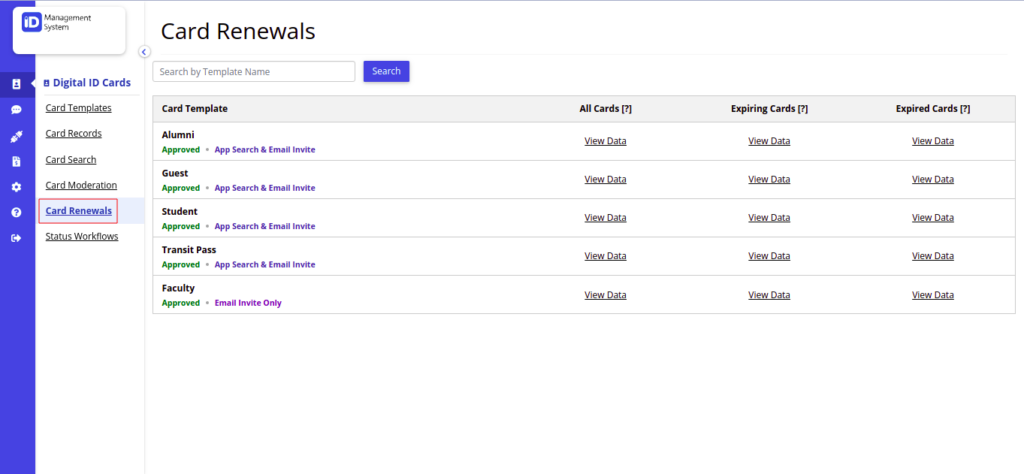Screen dimensions: 1024x474
Task: View All Cards data for Alumni
Action: (605, 141)
